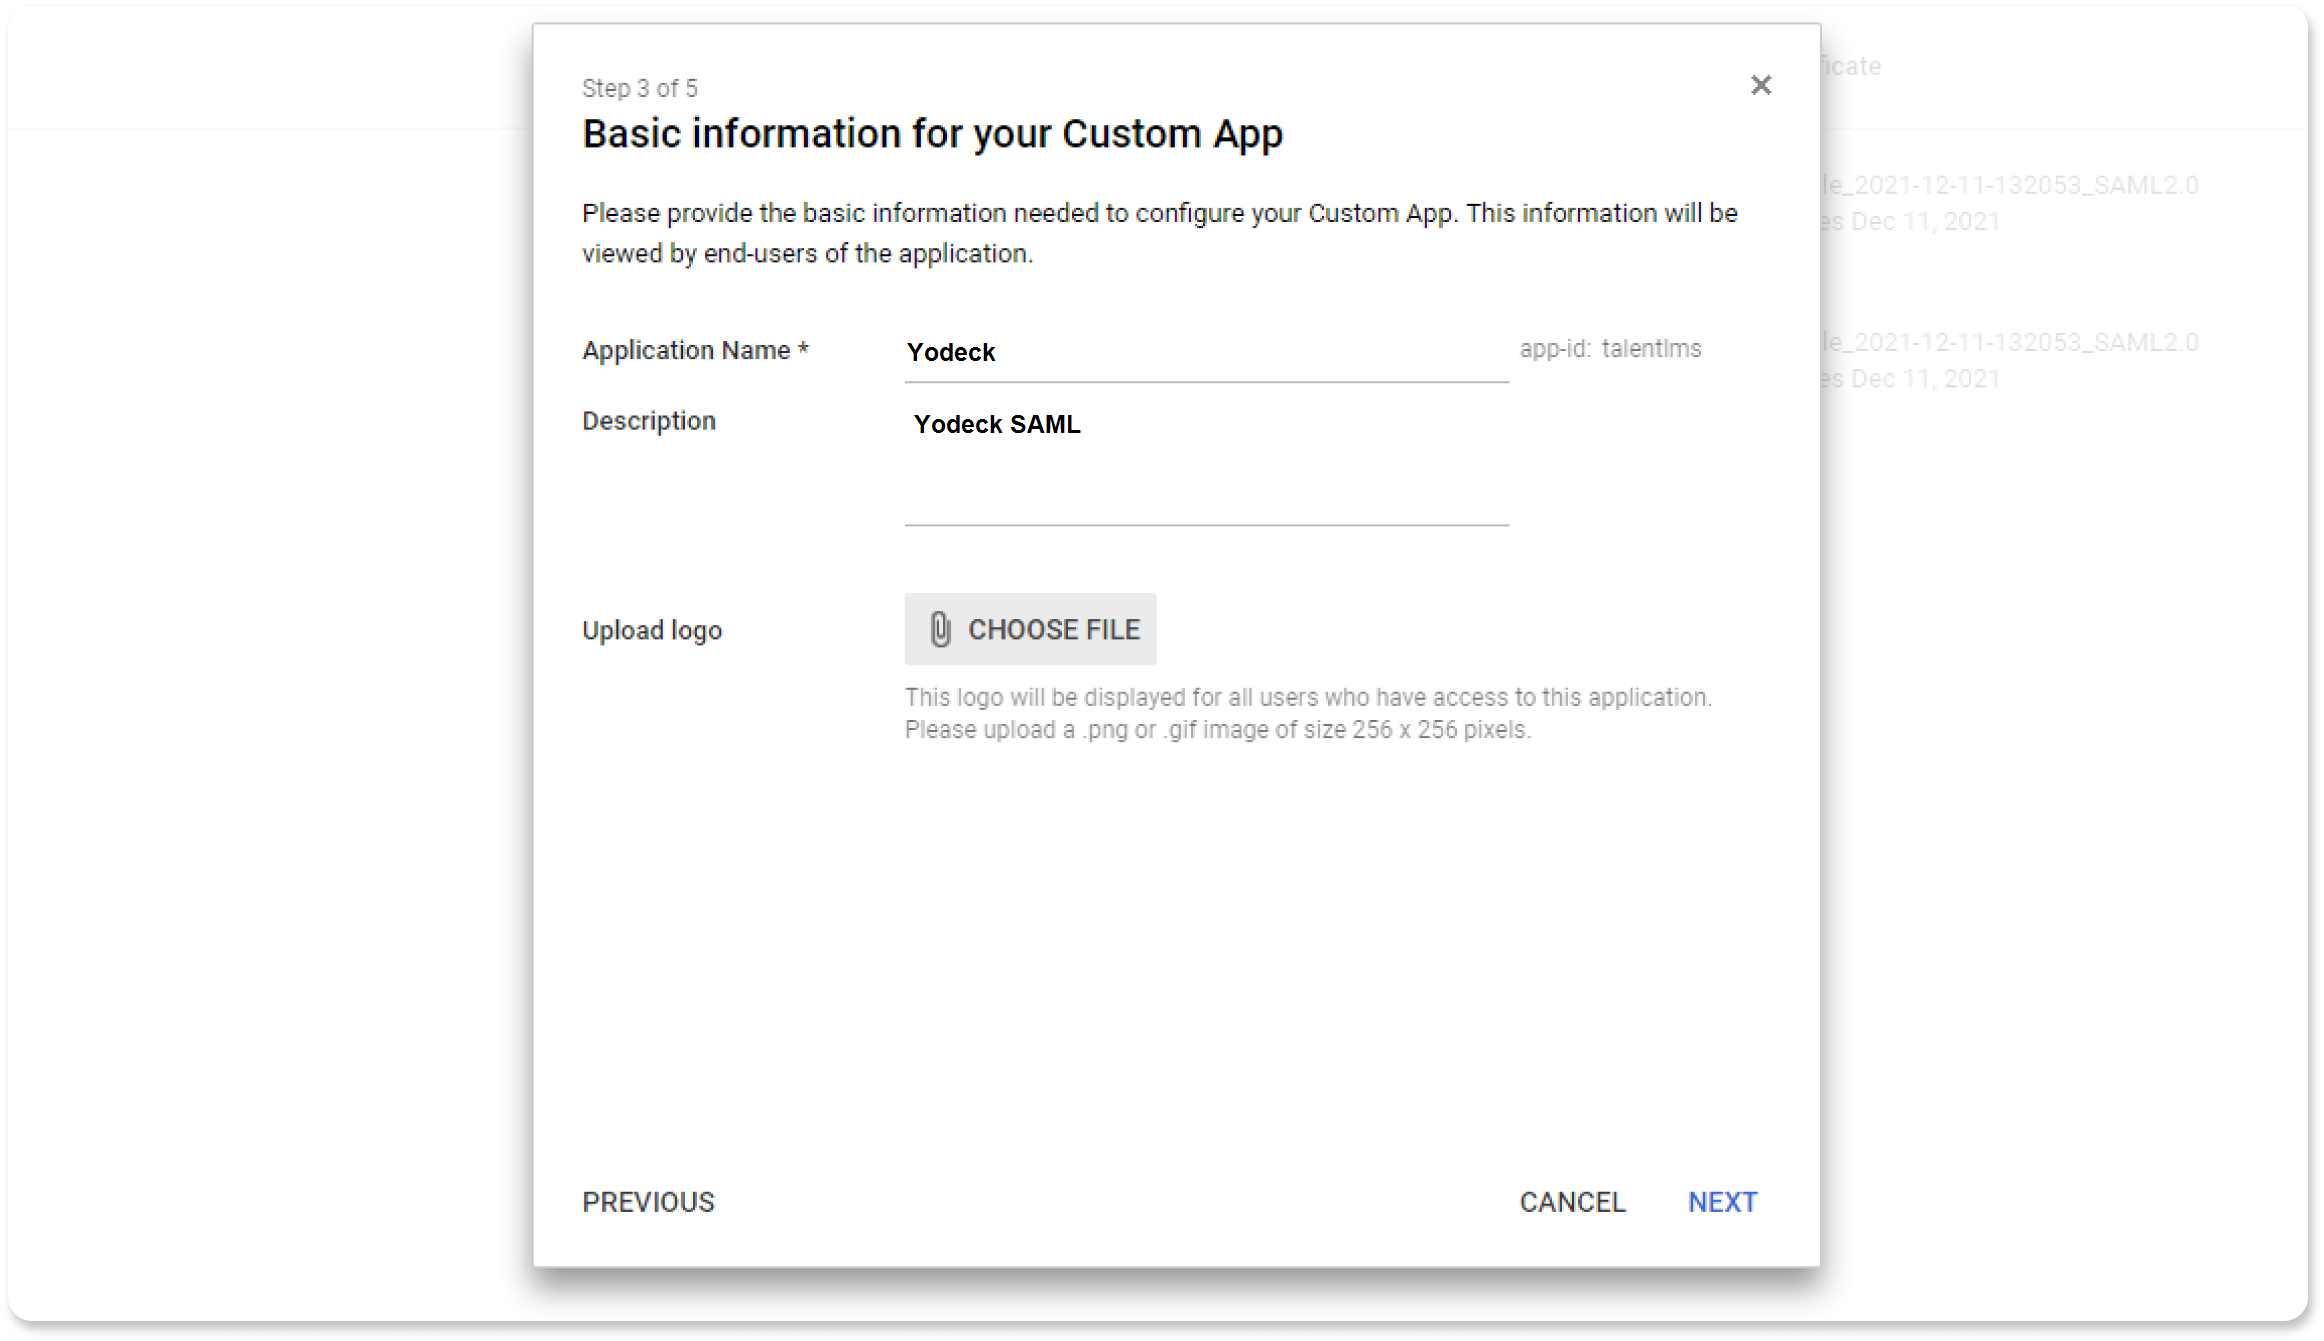The width and height of the screenshot is (2324, 1341).
Task: Close the Custom App dialog with X
Action: [x=1761, y=86]
